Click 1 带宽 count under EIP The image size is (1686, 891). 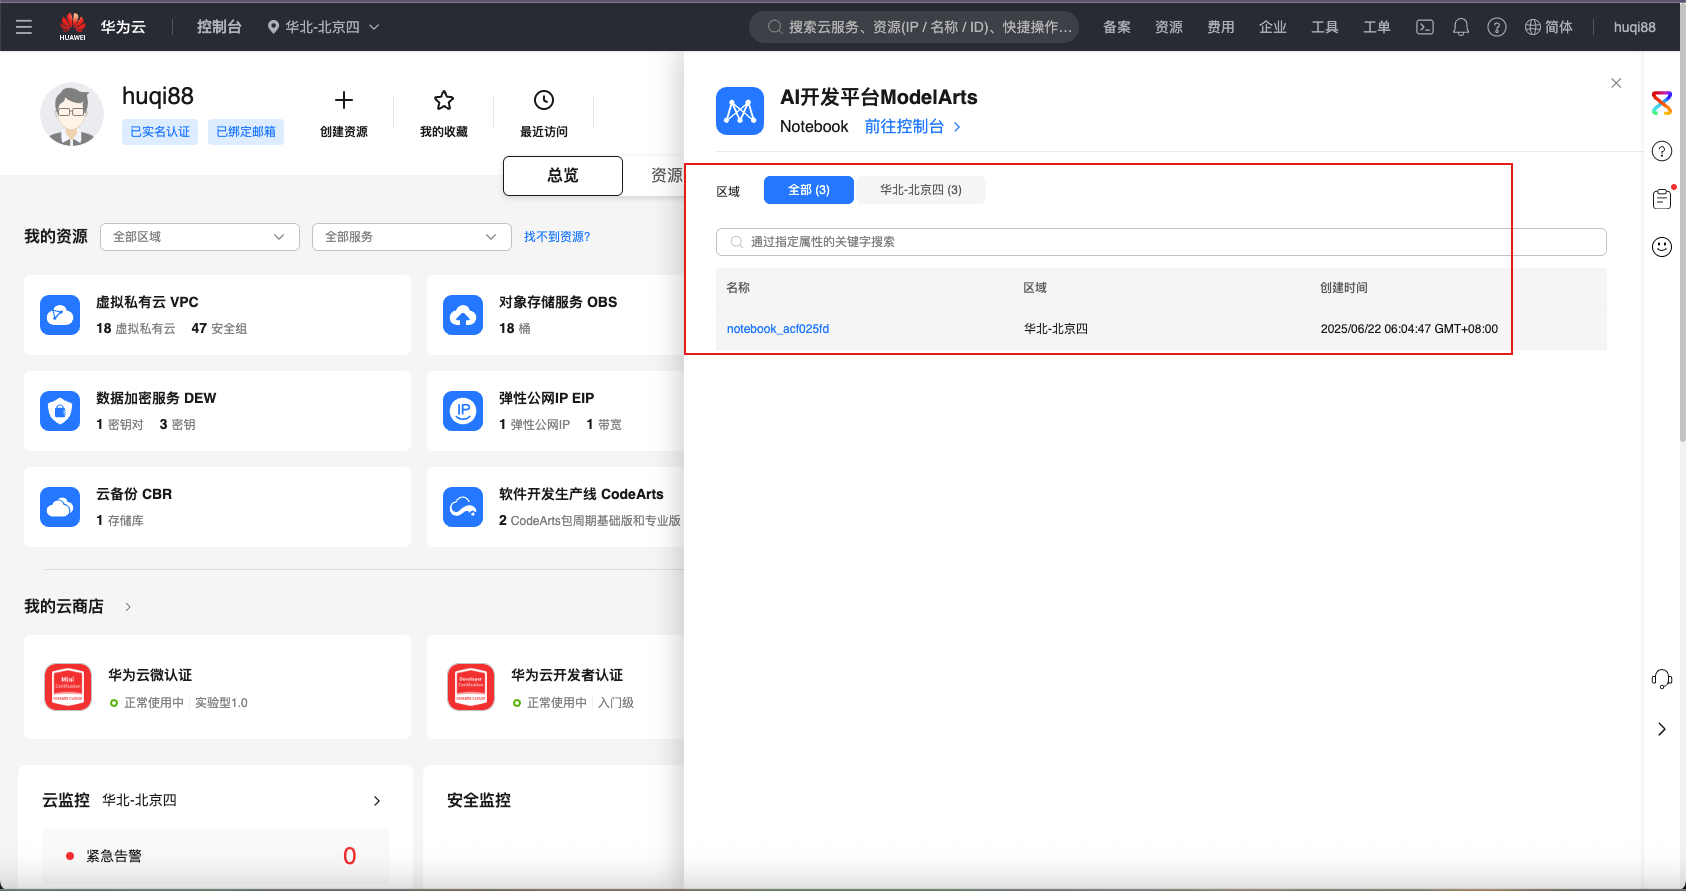tap(604, 425)
